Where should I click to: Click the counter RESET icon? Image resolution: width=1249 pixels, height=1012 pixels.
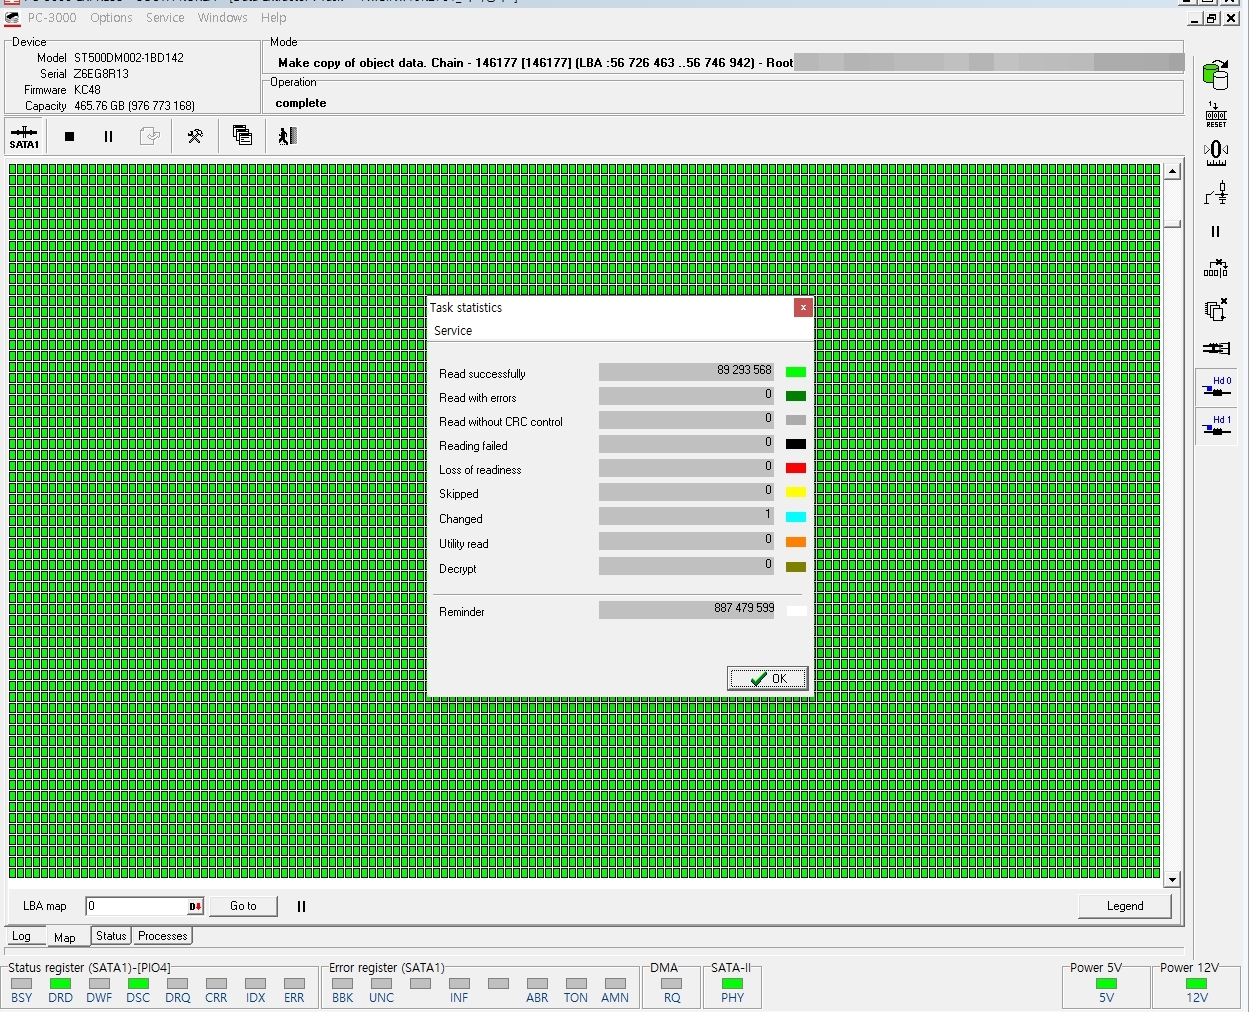click(1216, 115)
